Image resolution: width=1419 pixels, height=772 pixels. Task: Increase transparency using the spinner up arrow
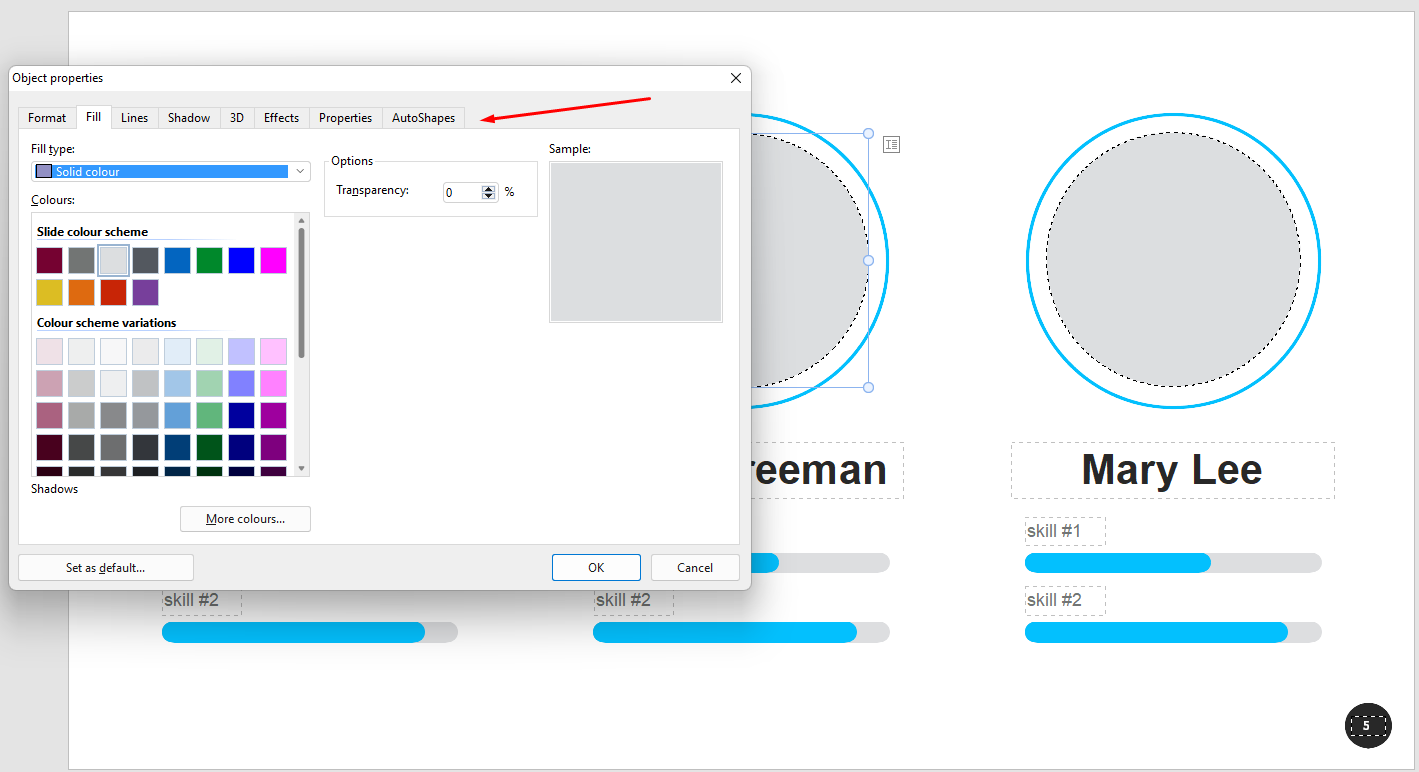click(x=488, y=188)
